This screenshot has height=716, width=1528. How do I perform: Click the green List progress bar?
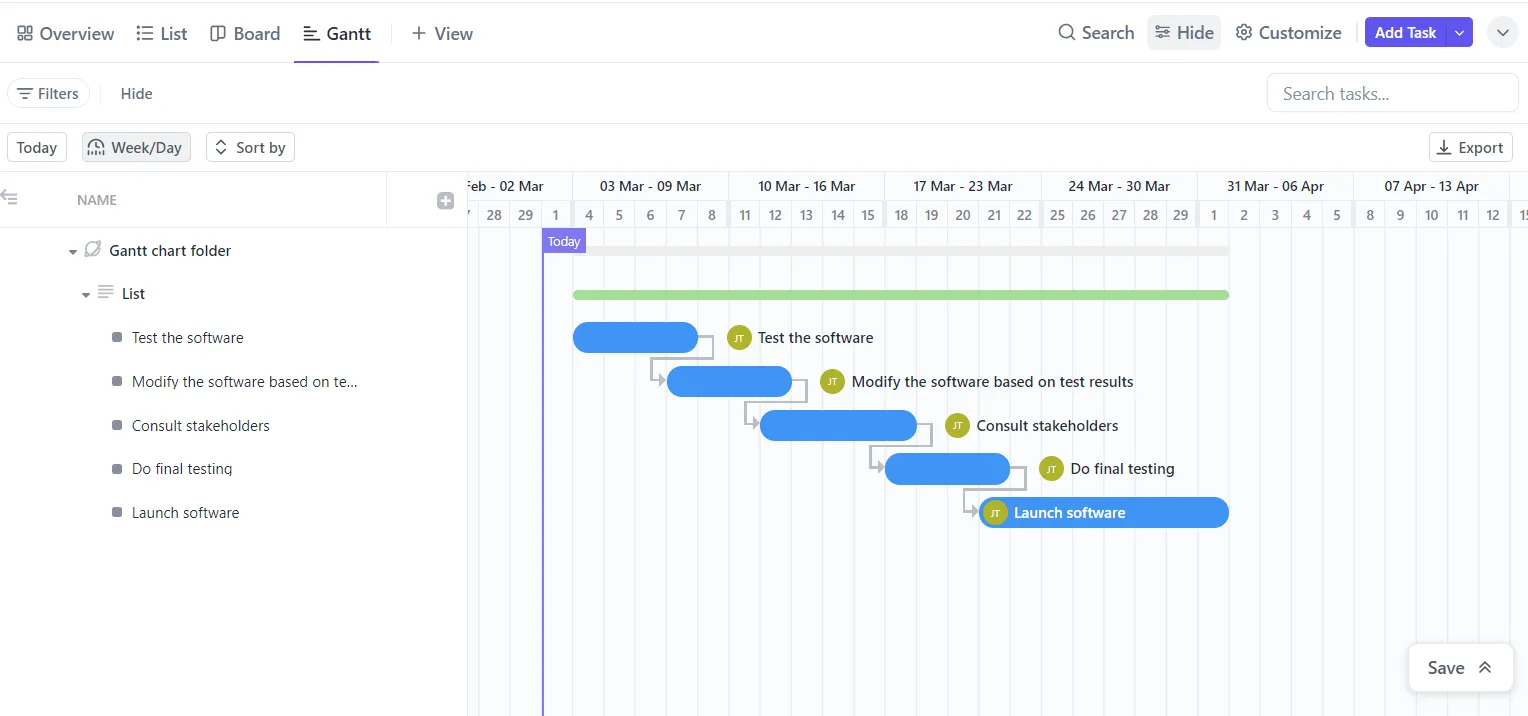click(x=900, y=295)
